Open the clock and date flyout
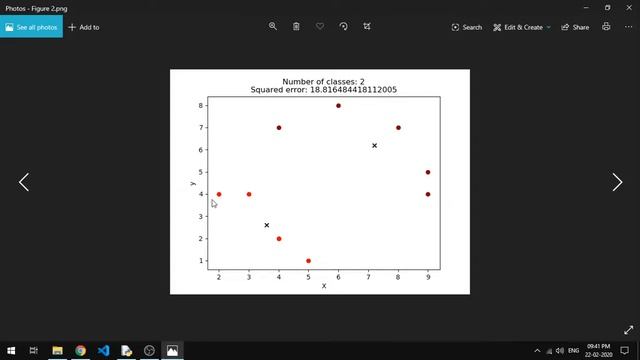 [598, 351]
